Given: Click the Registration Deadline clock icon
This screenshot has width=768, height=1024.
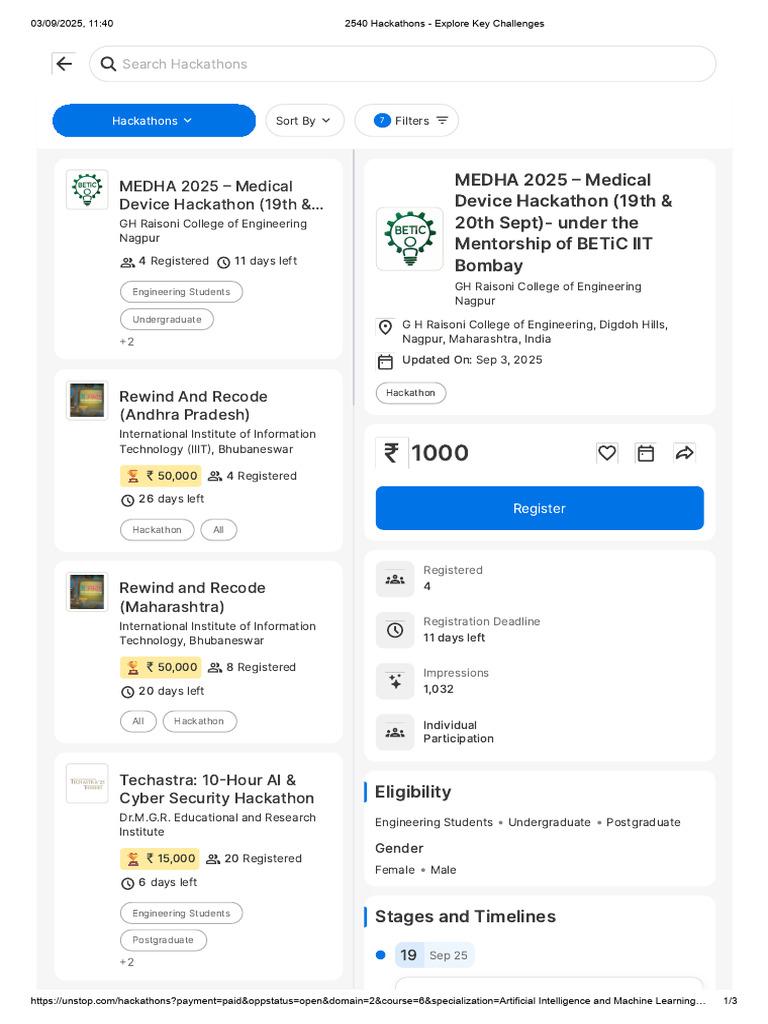Looking at the screenshot, I should tap(395, 630).
